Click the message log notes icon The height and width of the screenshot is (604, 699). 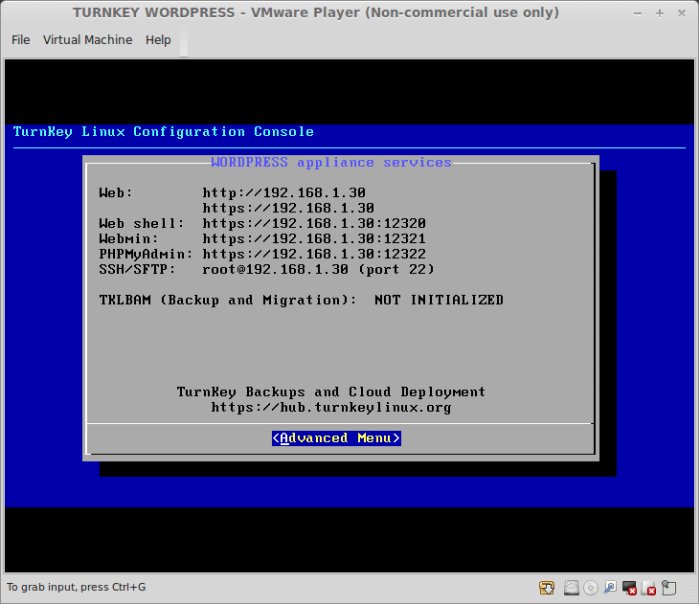pos(669,588)
